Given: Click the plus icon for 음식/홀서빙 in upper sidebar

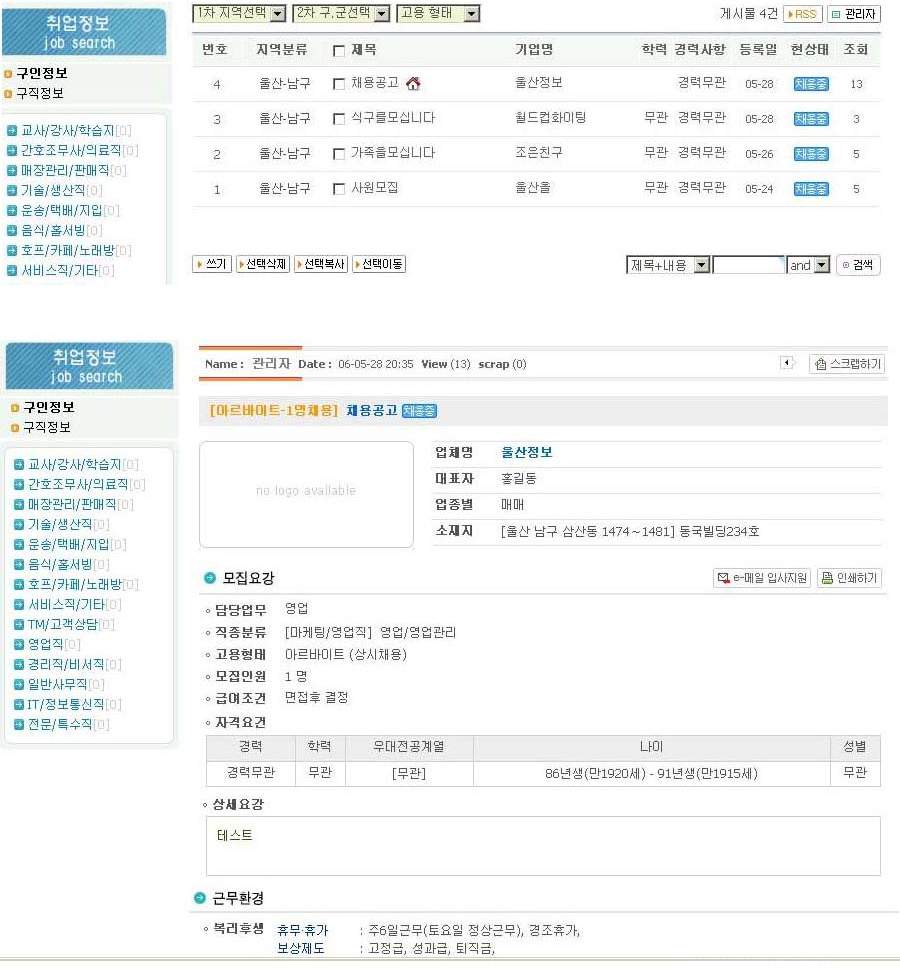Looking at the screenshot, I should pyautogui.click(x=12, y=231).
